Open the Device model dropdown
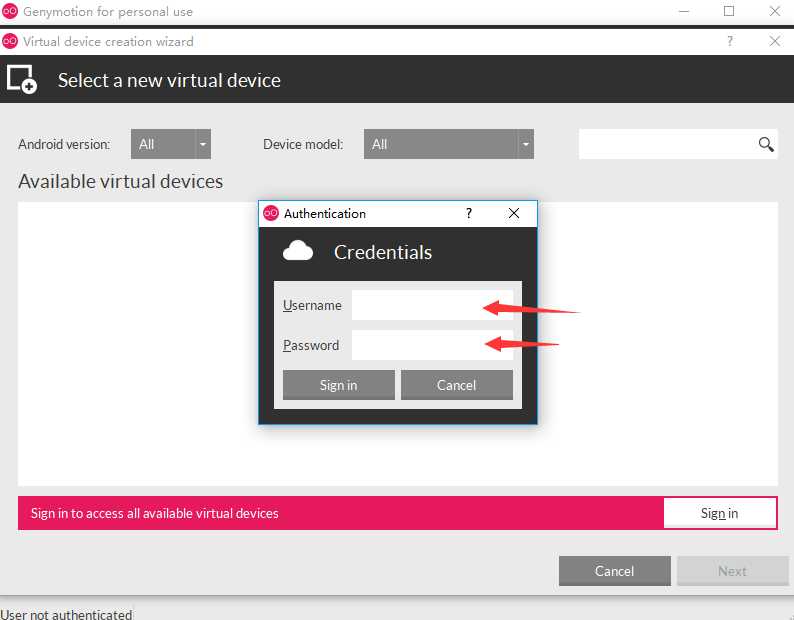Image resolution: width=794 pixels, height=620 pixels. 449,144
